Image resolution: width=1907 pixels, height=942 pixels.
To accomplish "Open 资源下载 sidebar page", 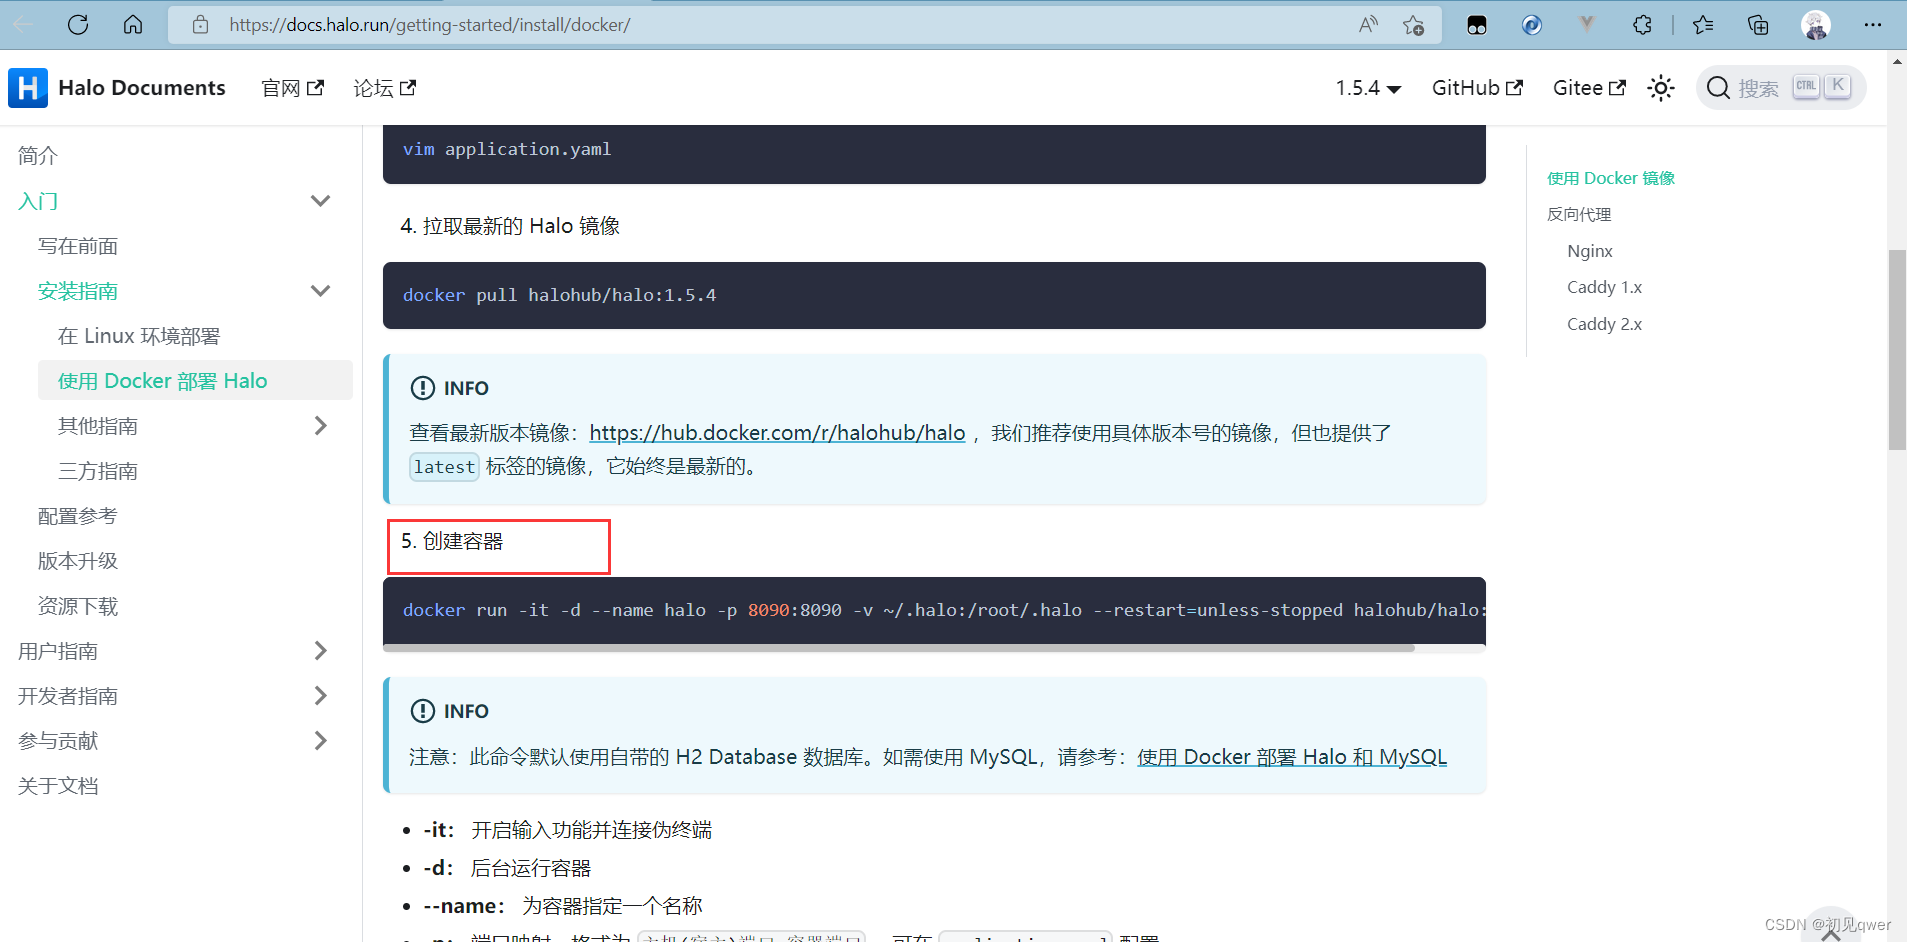I will click(x=78, y=606).
